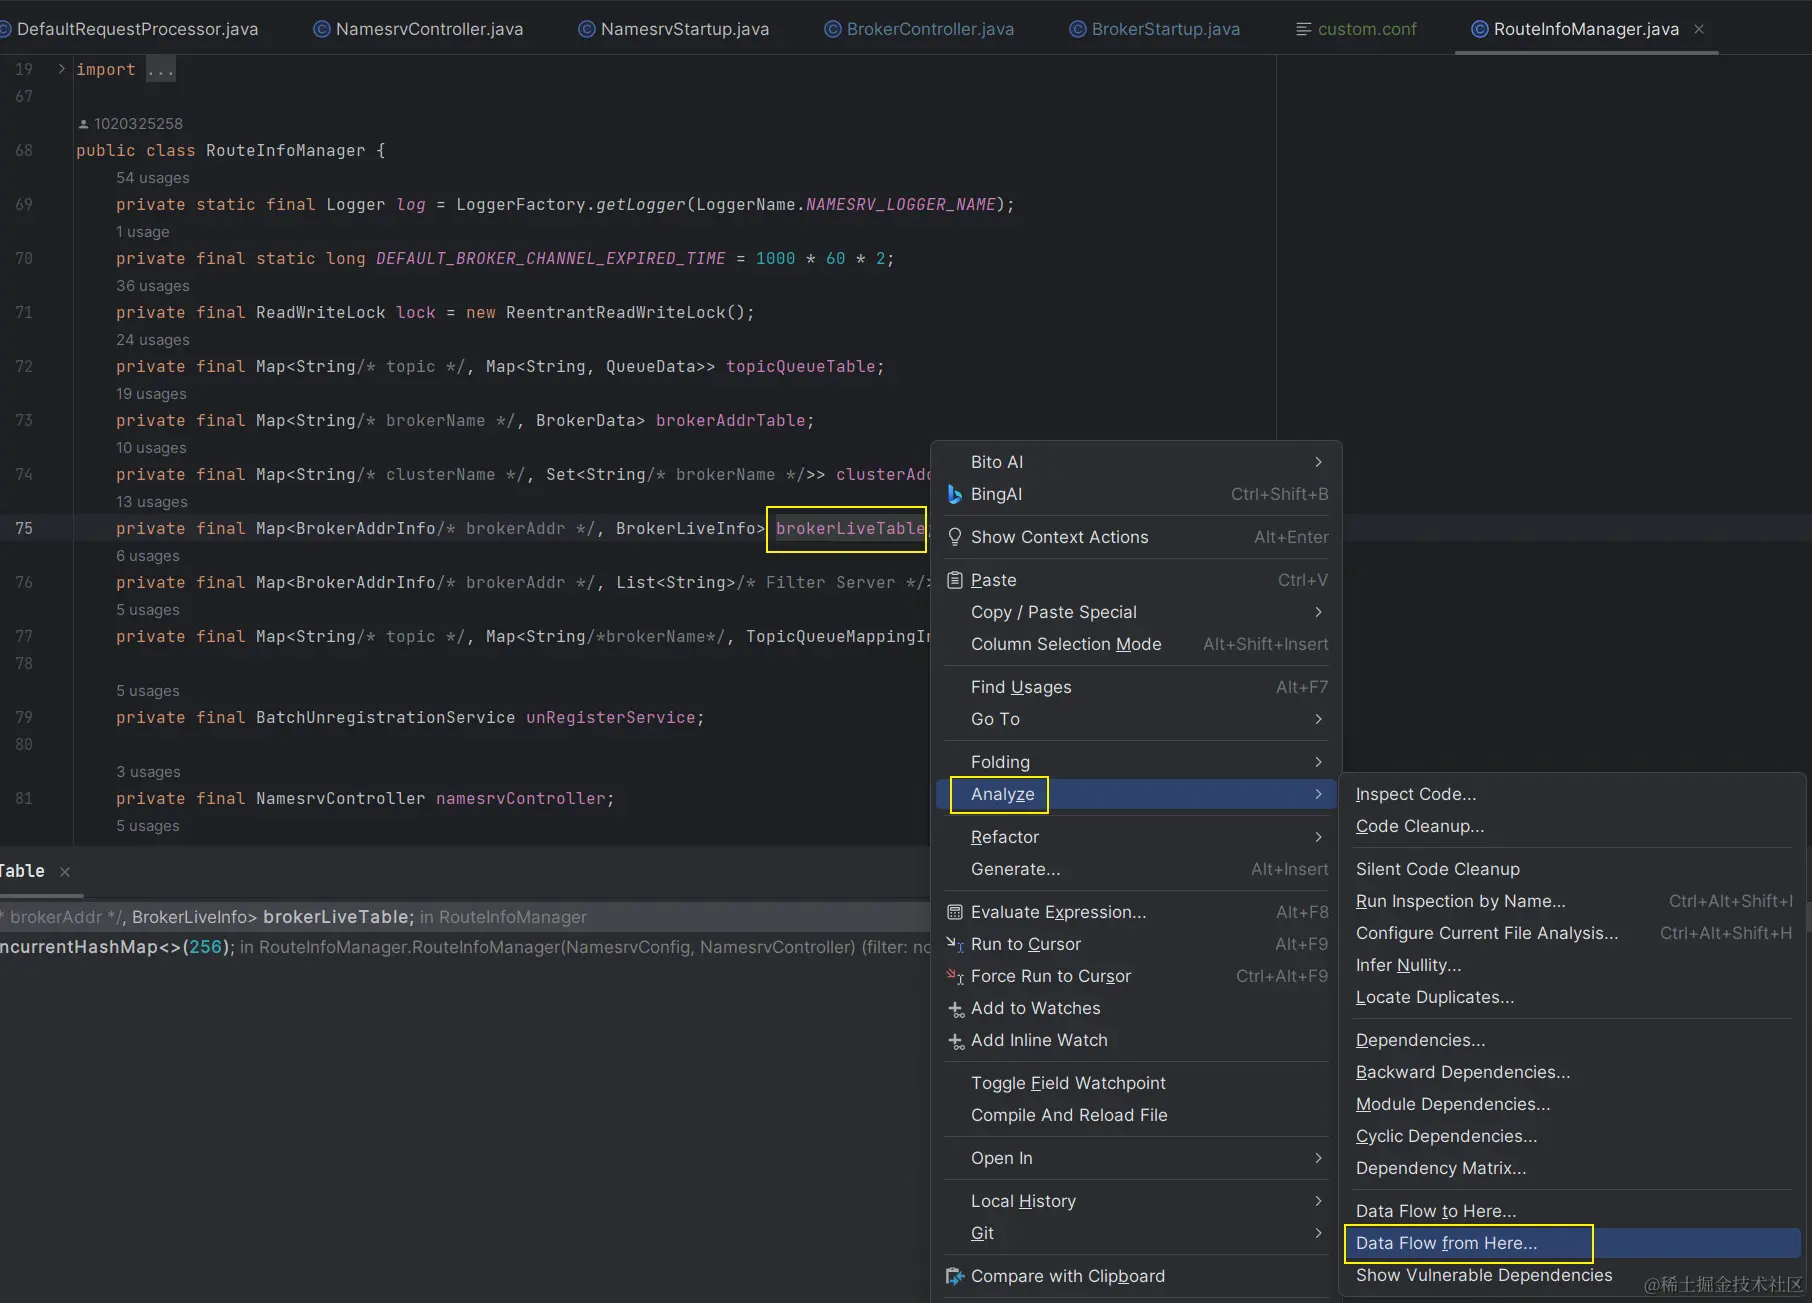
Task: Expand the Bito AI submenu arrow
Action: (x=1319, y=462)
